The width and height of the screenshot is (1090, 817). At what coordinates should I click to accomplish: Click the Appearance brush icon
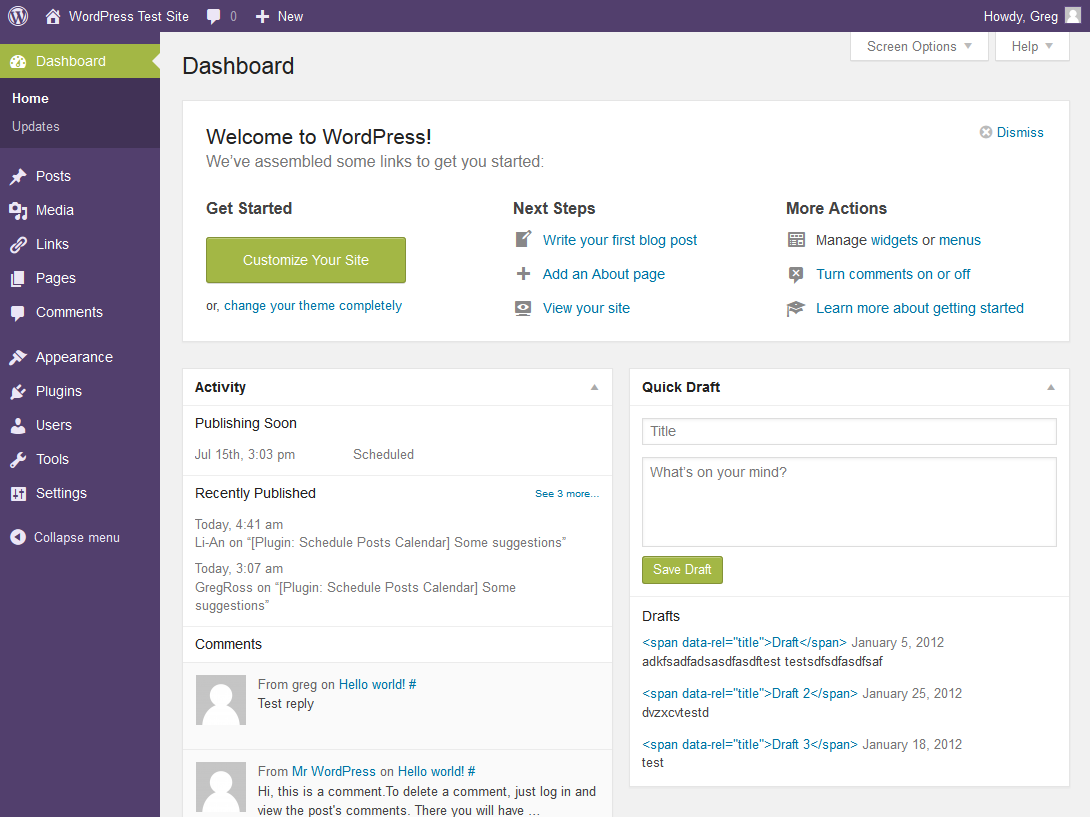[18, 357]
